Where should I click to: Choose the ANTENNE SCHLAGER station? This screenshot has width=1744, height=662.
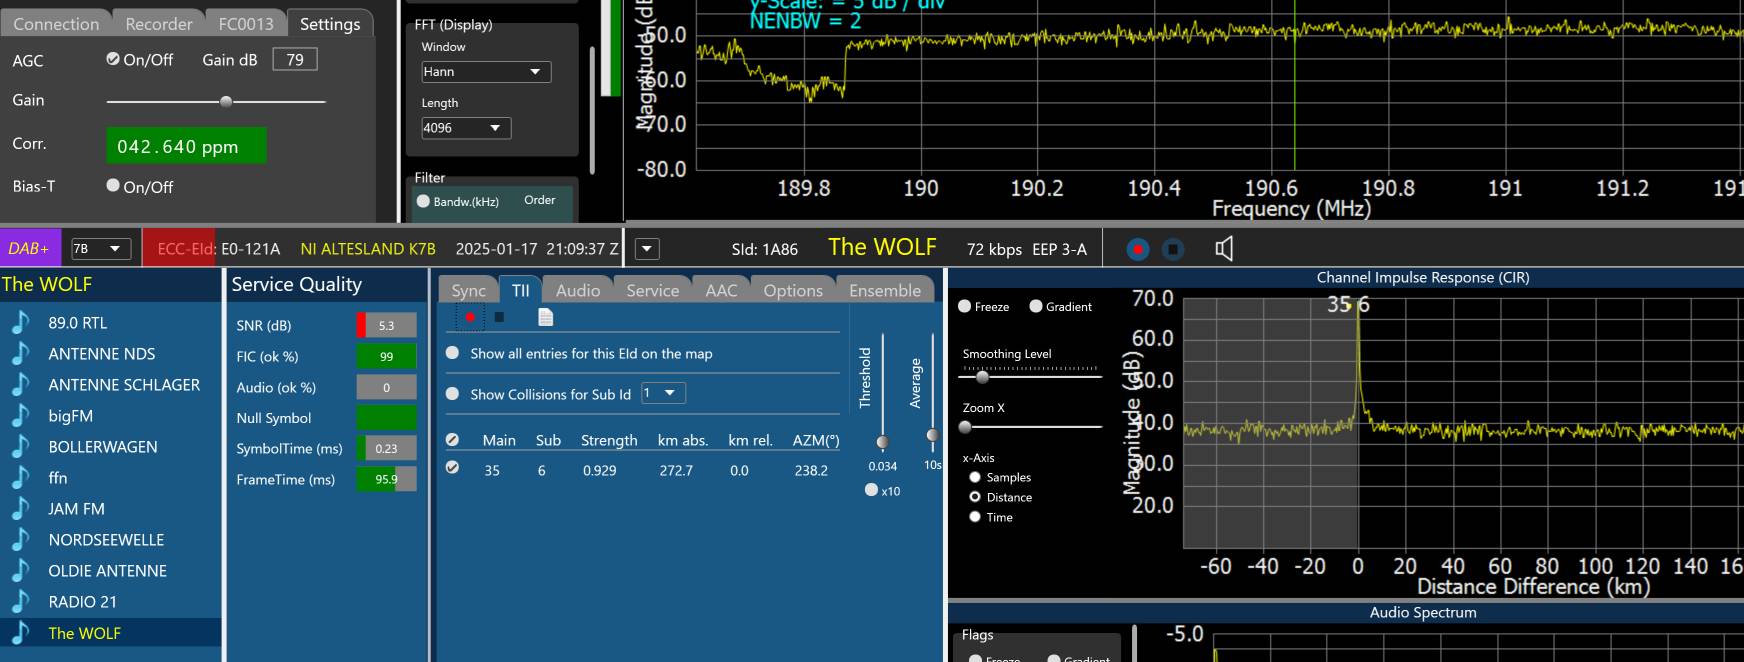point(124,385)
